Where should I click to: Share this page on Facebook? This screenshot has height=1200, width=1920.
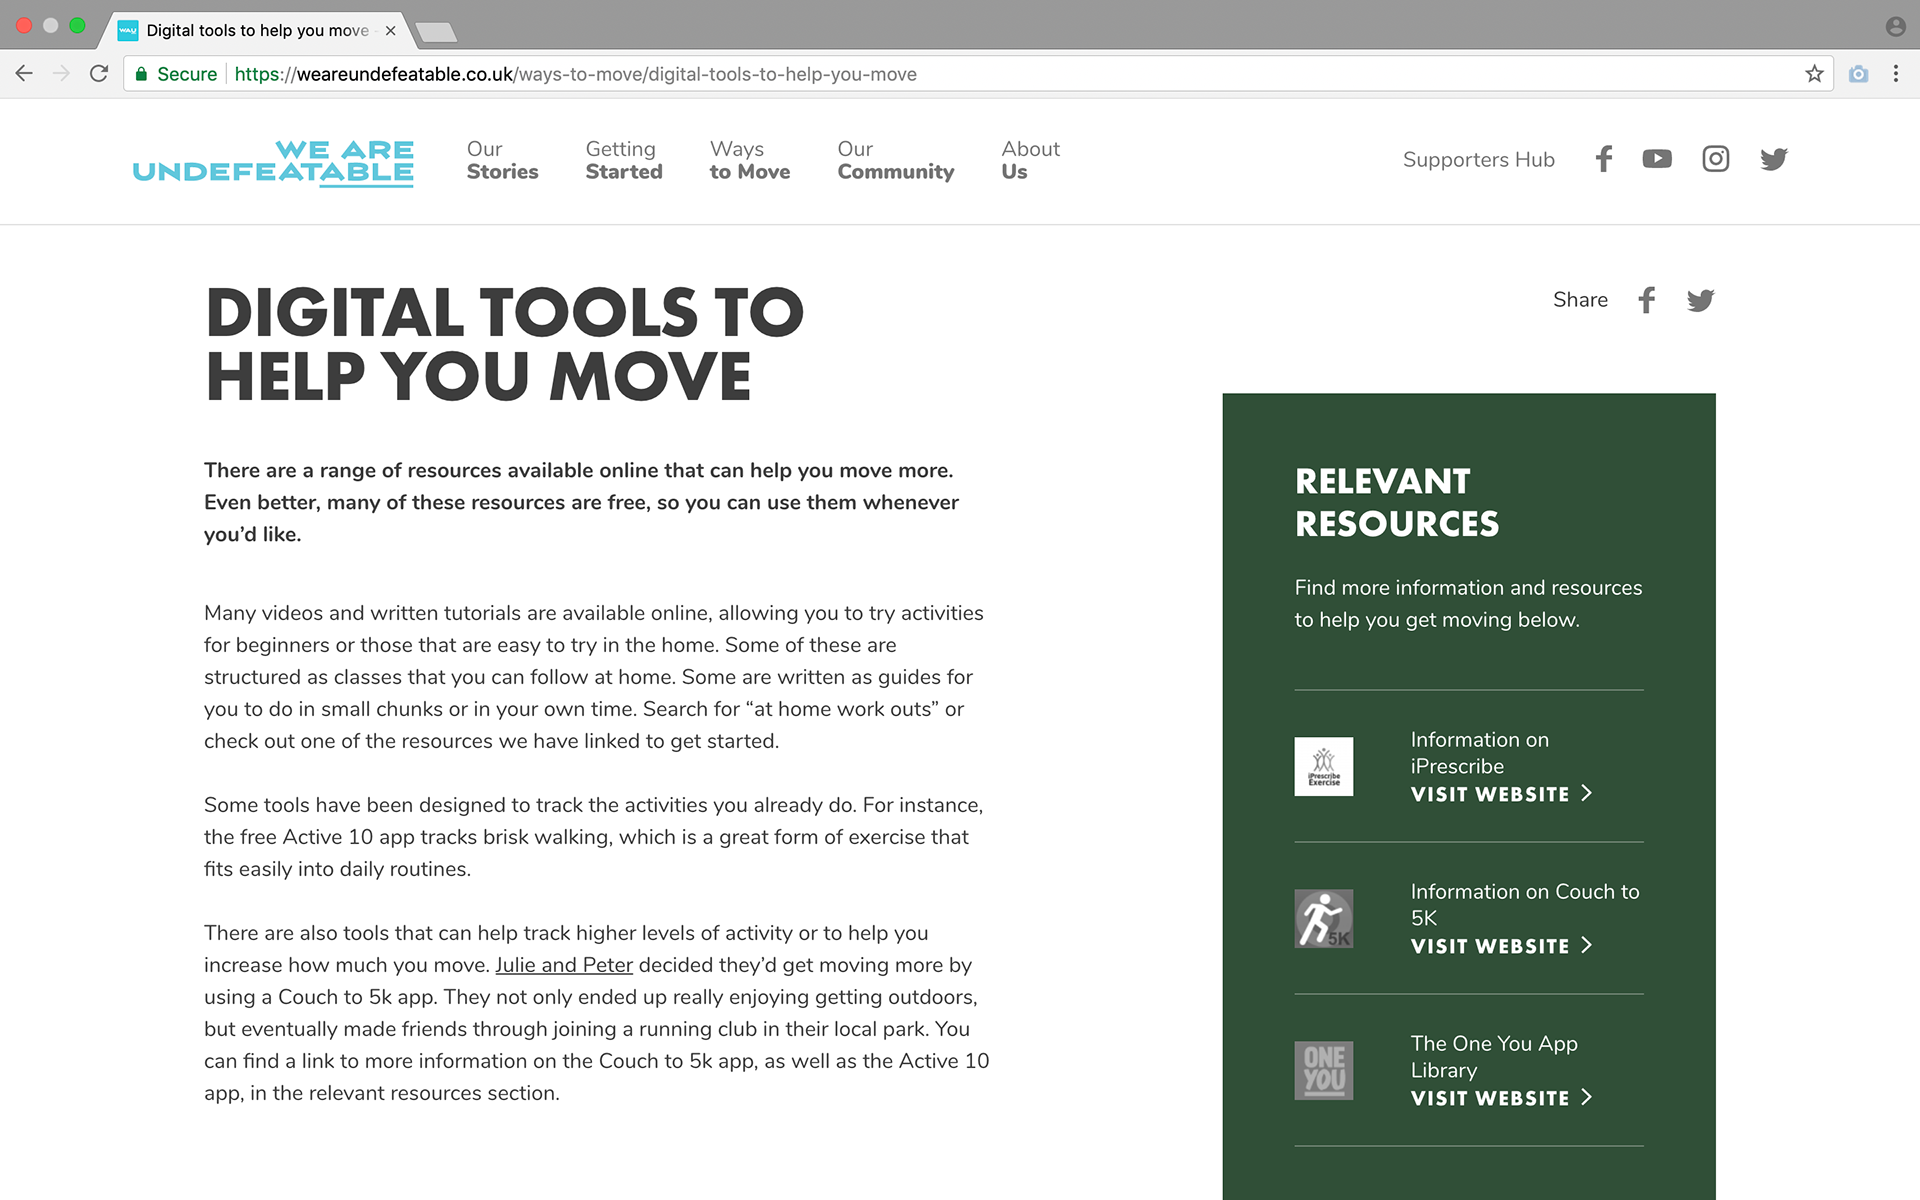(1647, 300)
